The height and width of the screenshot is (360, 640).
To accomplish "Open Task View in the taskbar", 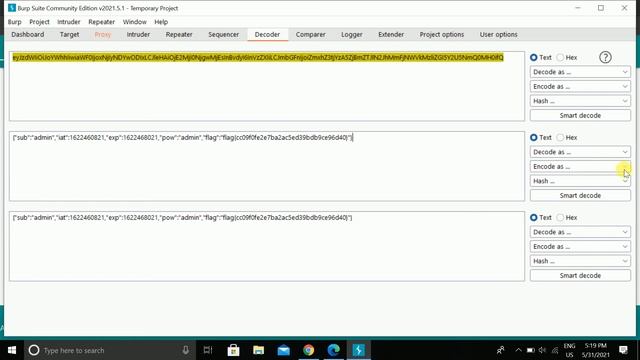I will point(208,350).
